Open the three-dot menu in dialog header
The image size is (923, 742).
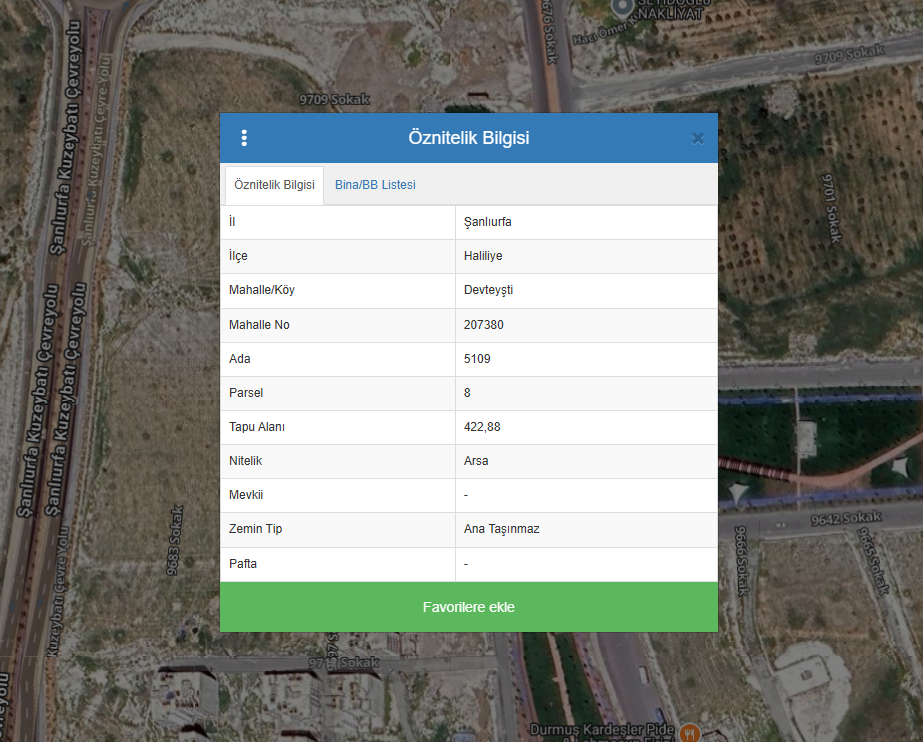(244, 138)
